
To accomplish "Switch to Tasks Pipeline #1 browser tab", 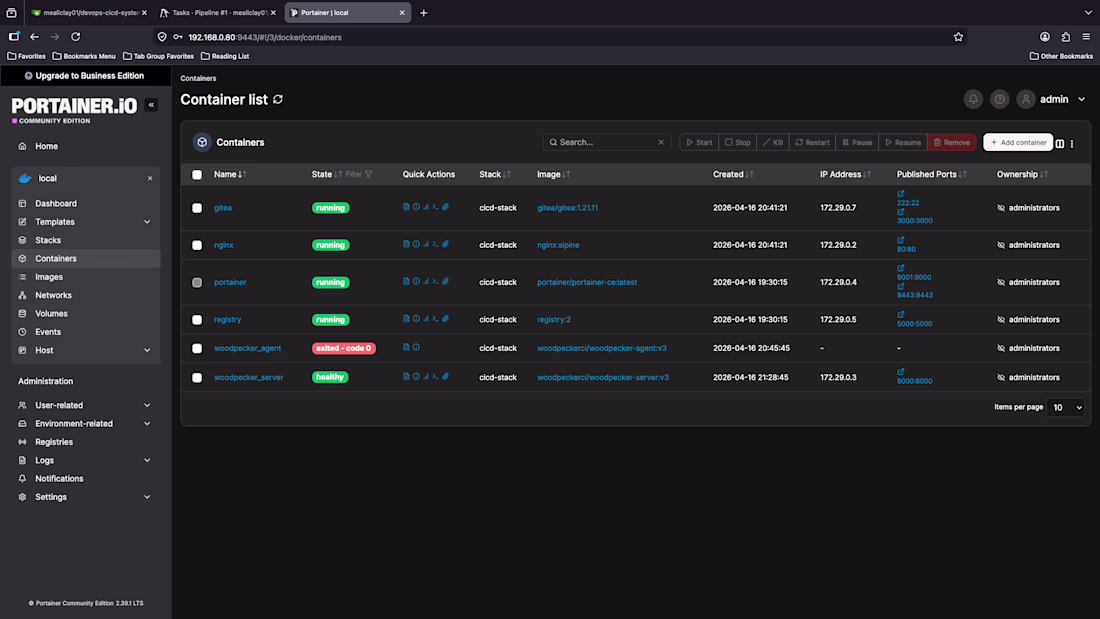I will [x=217, y=13].
